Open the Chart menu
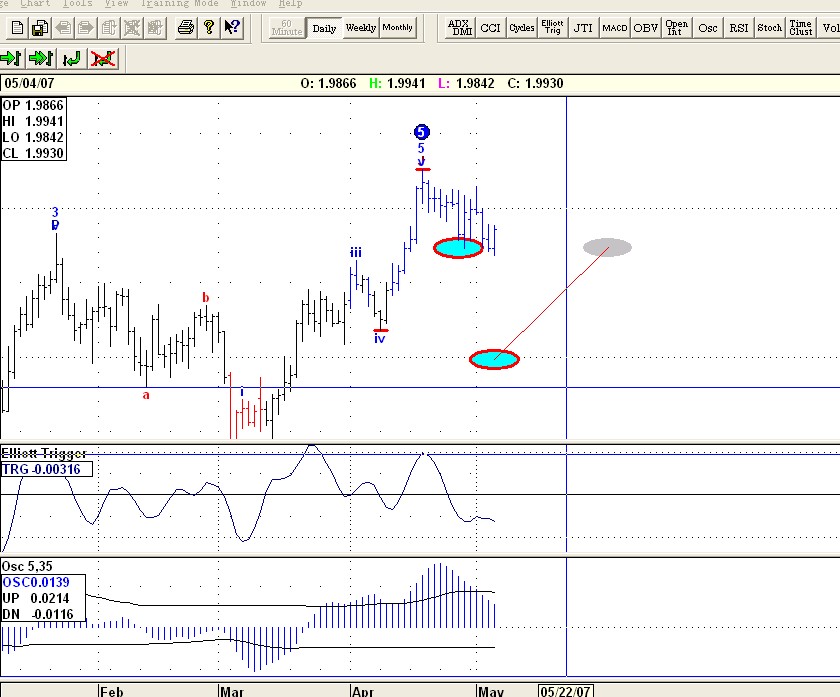 [x=35, y=3]
